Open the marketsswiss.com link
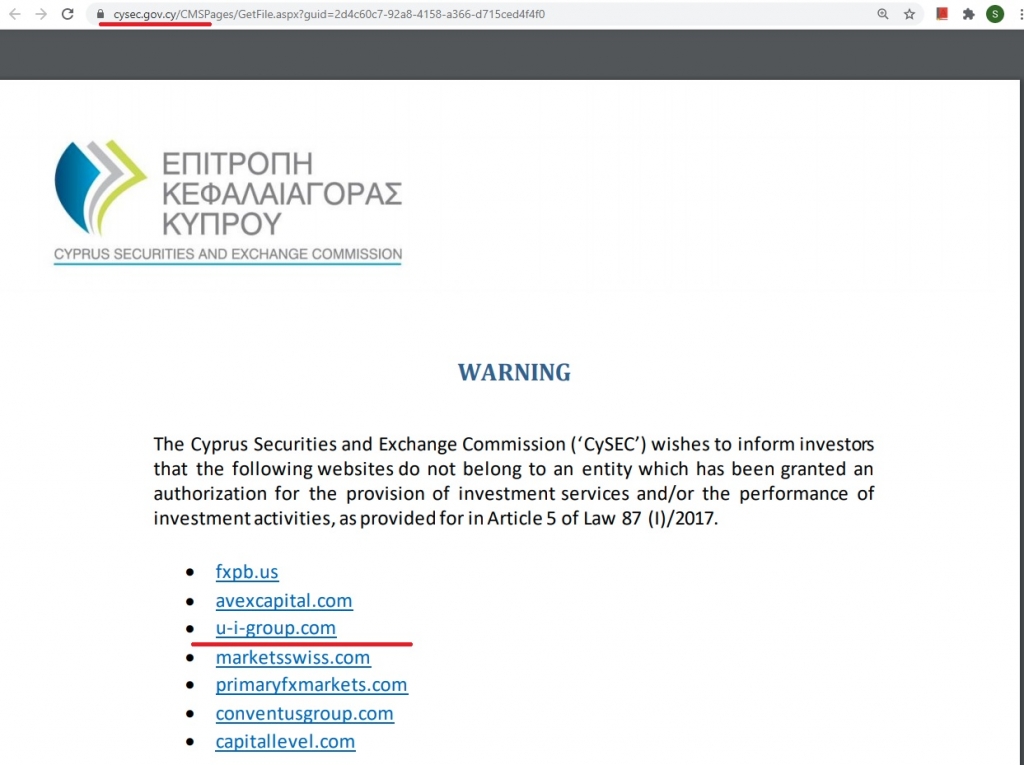 click(x=293, y=657)
